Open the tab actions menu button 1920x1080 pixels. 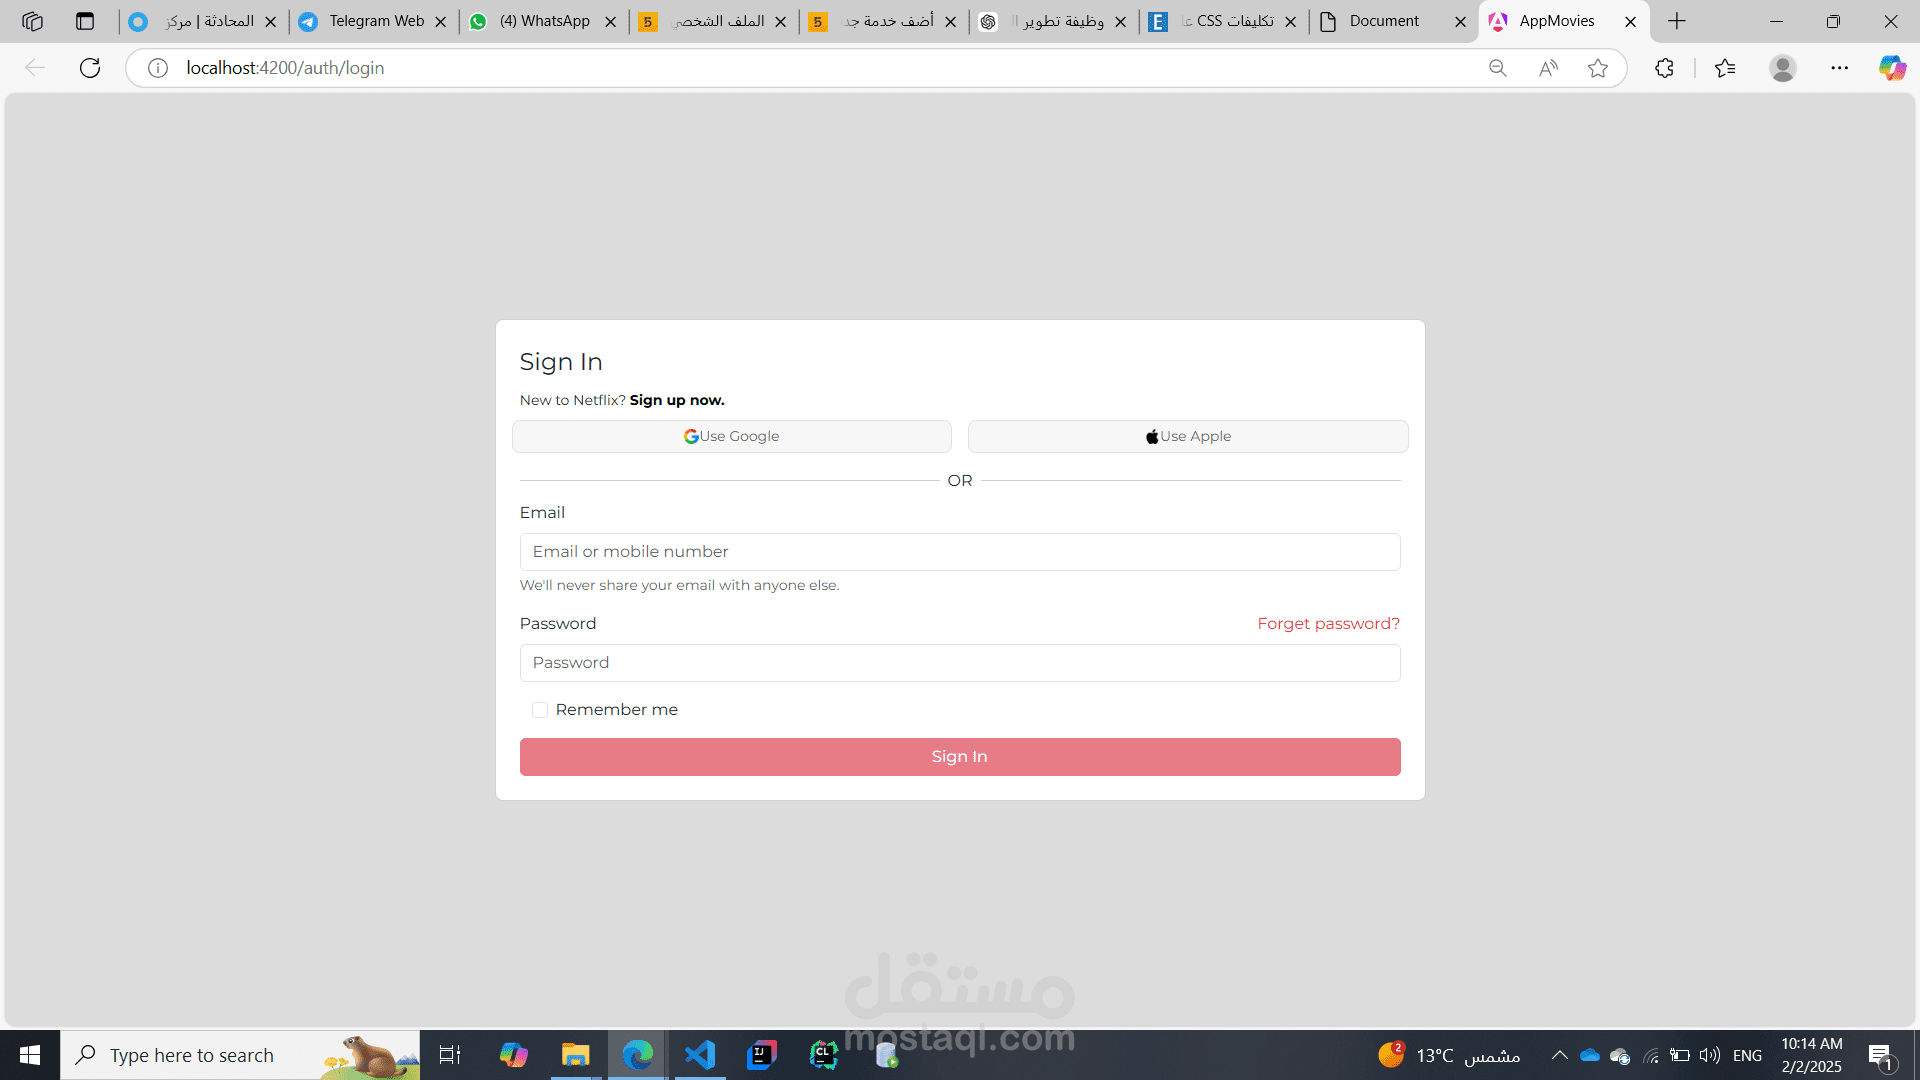(x=85, y=21)
